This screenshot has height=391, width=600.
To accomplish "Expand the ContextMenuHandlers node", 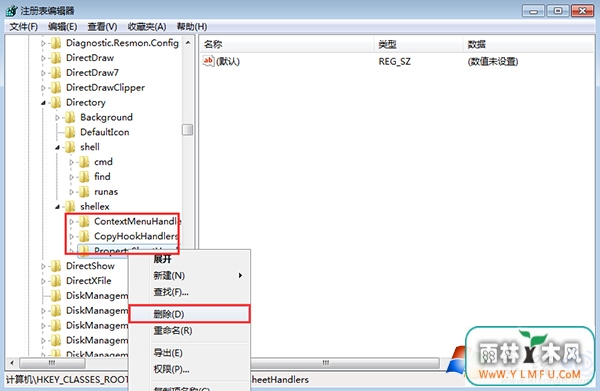I will [x=71, y=222].
